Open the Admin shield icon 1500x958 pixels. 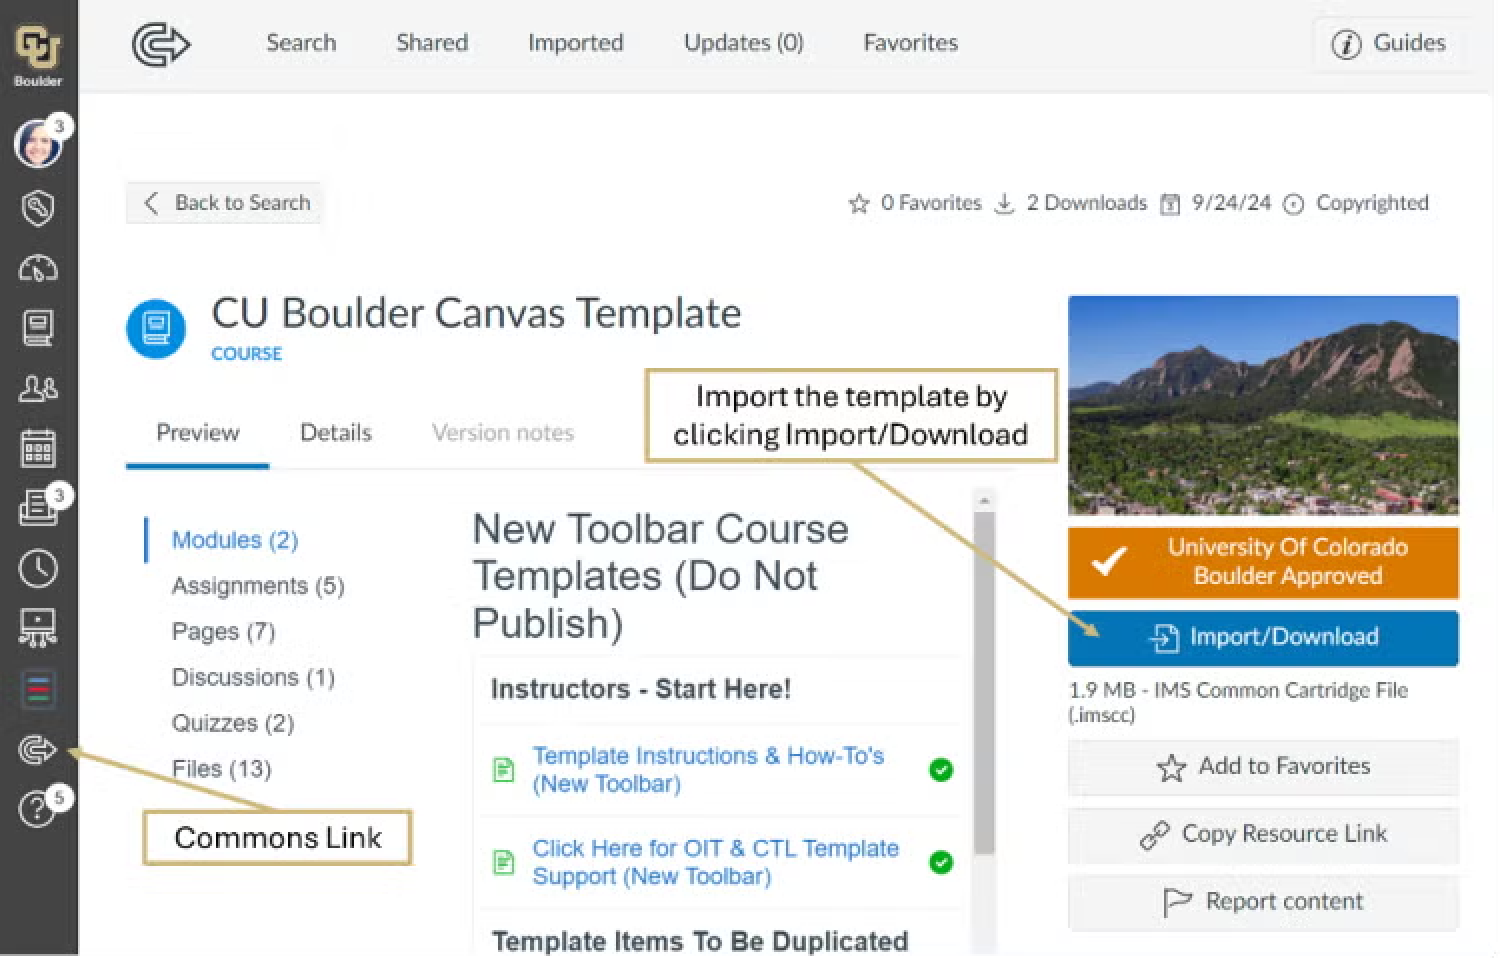(38, 208)
